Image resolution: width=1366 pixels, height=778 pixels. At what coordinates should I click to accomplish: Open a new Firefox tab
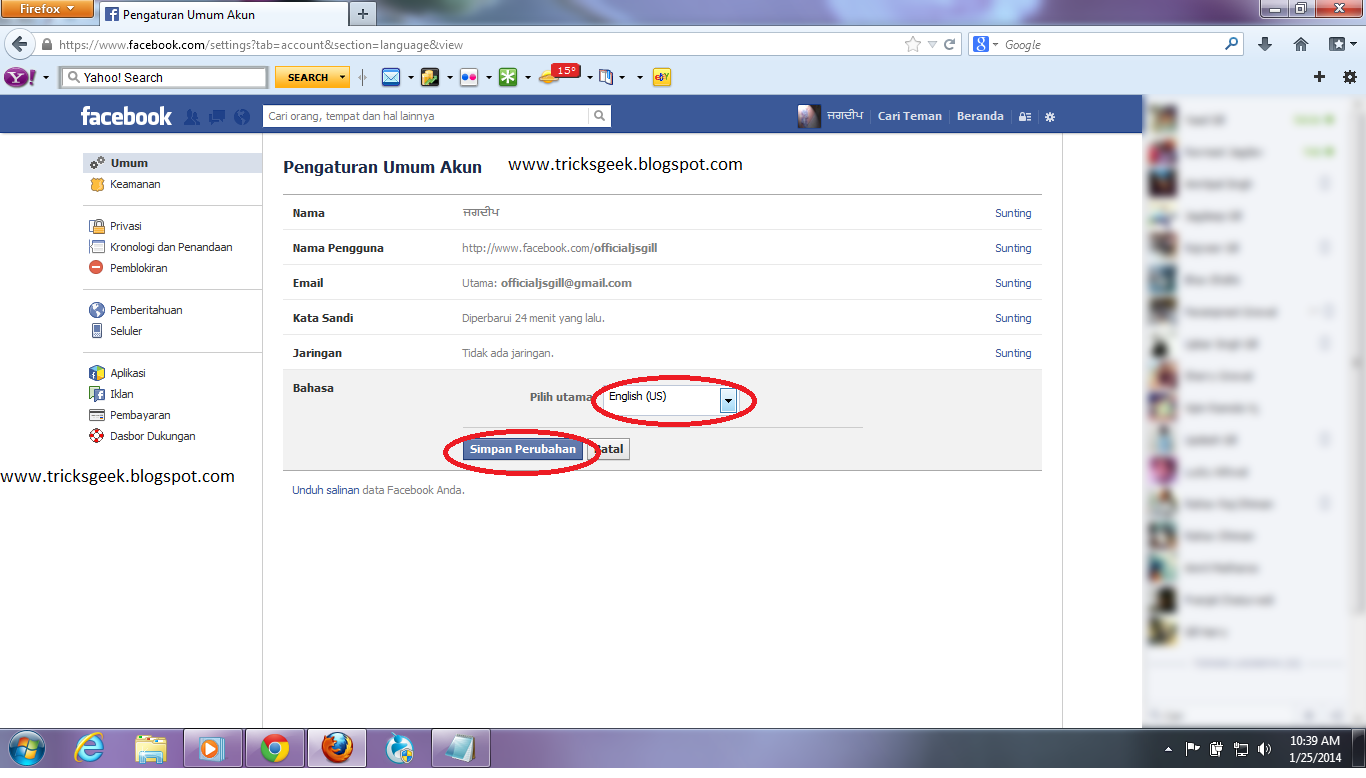(x=363, y=14)
